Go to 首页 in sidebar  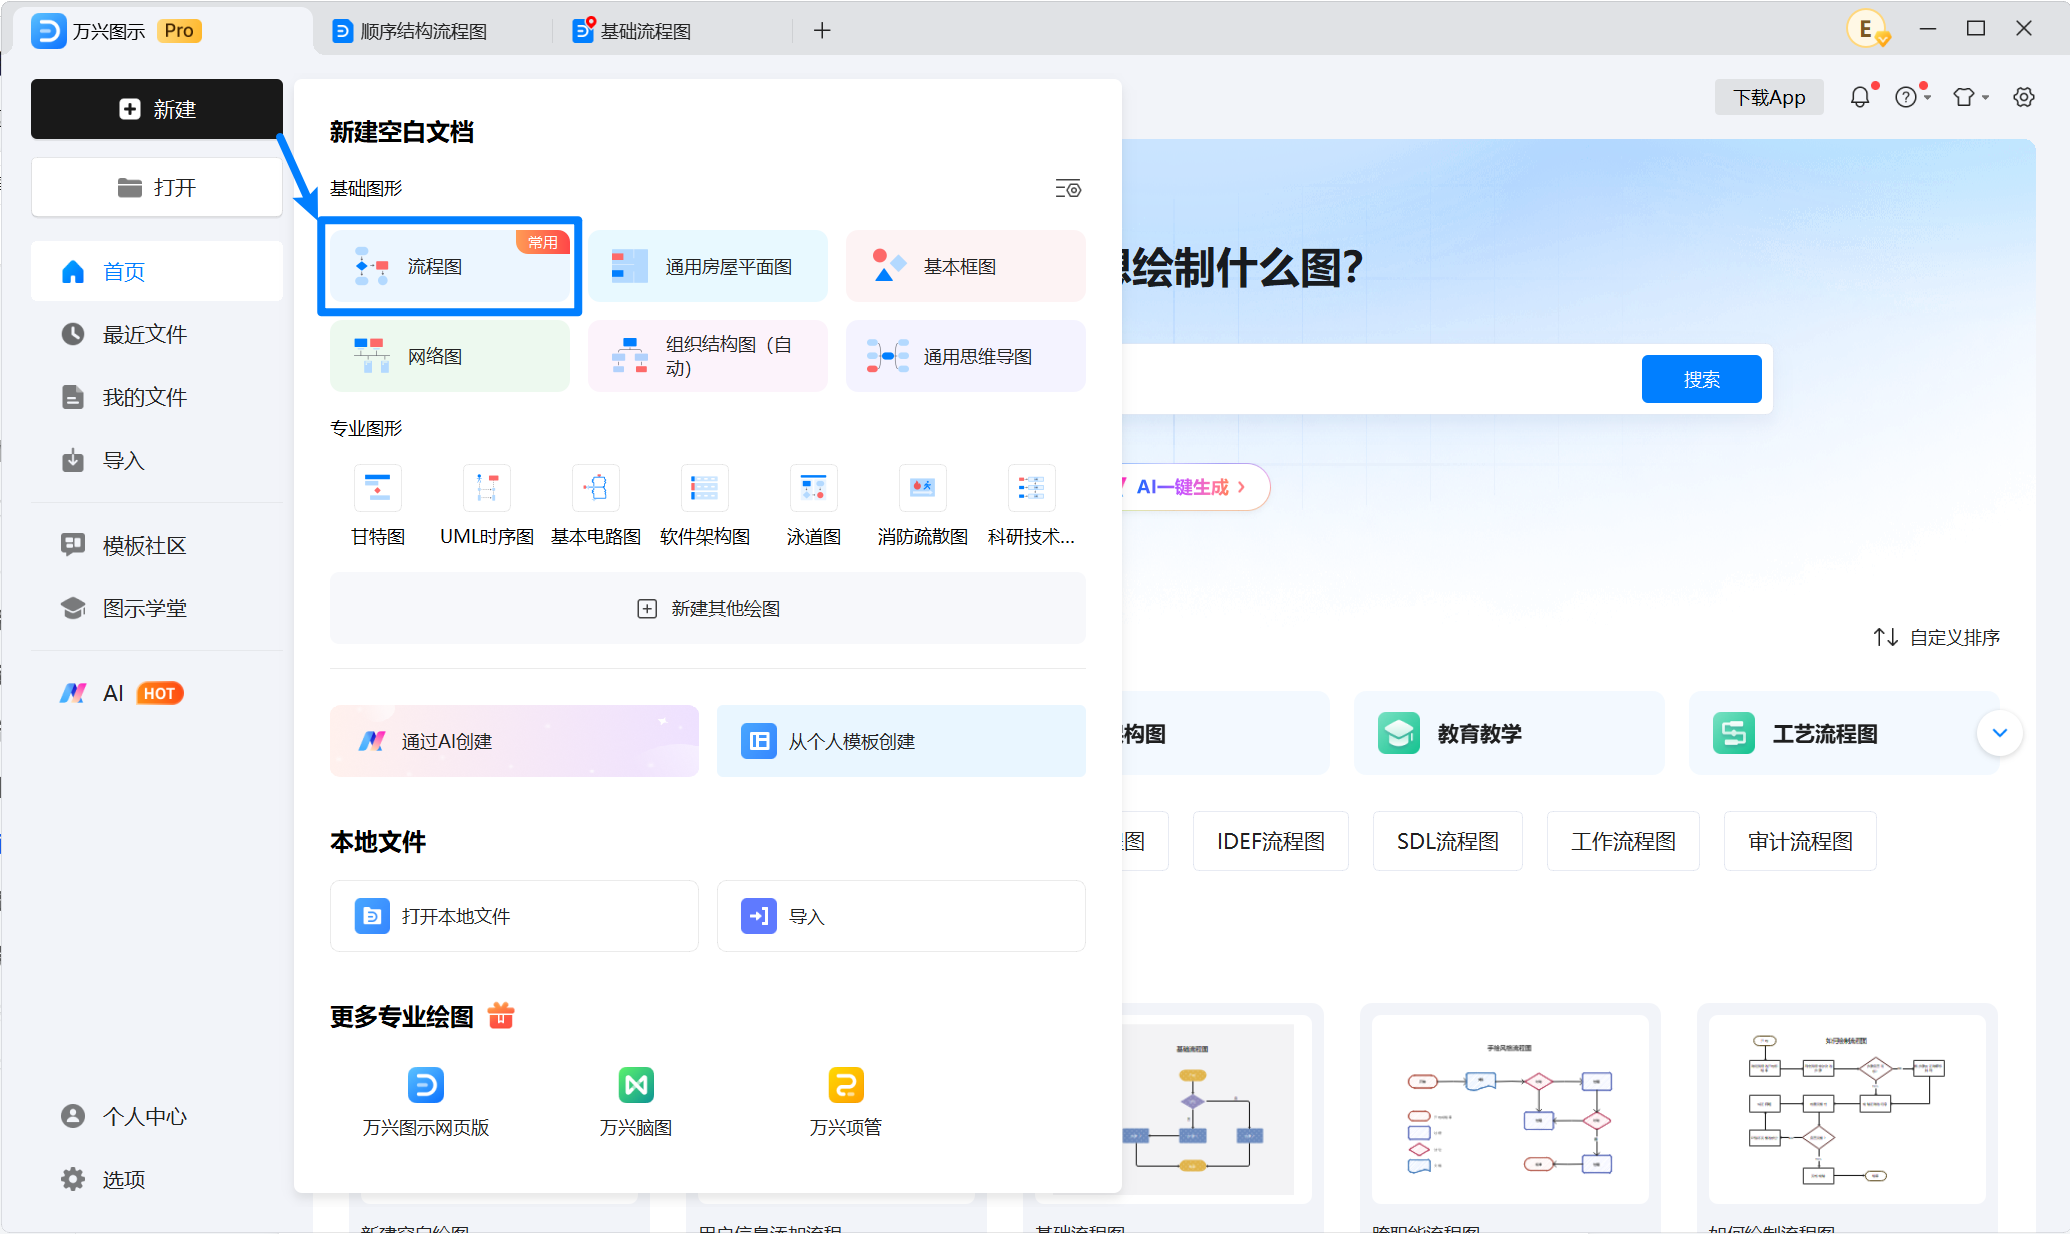pos(157,271)
